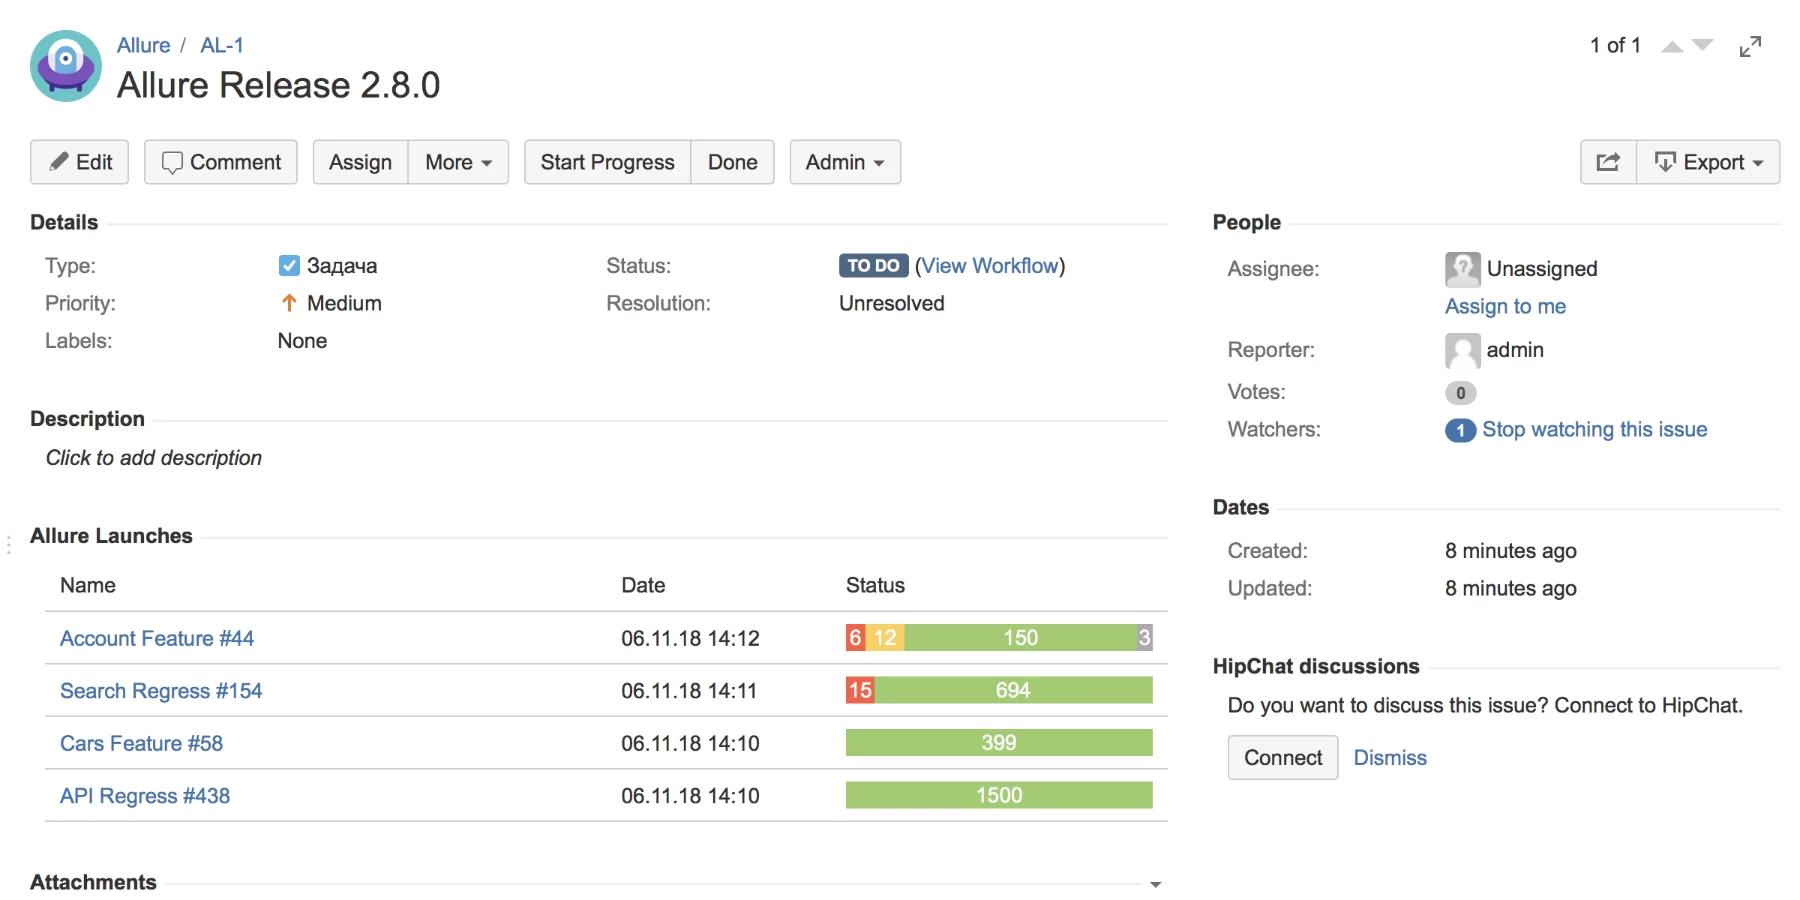Viewport: 1800px width, 900px height.
Task: Open the Admin dropdown menu
Action: coord(845,162)
